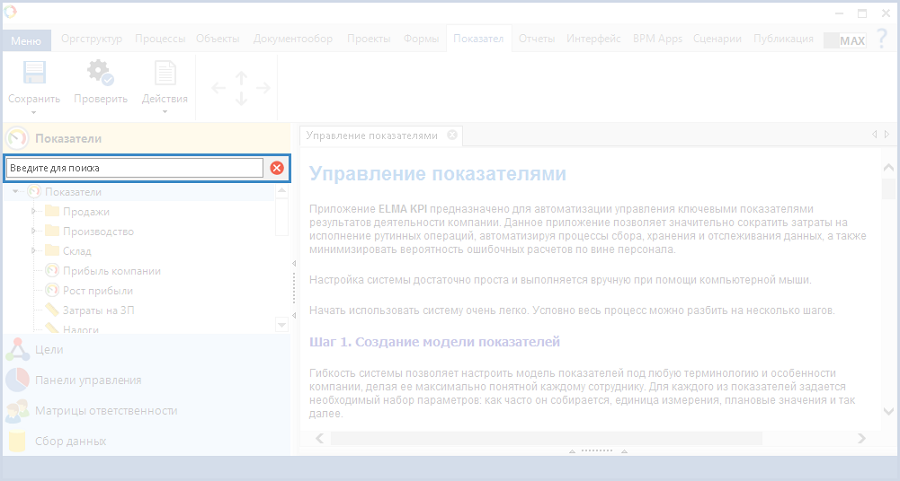Expand the Склад folder
Screen dimensions: 900x481
(x=34, y=251)
